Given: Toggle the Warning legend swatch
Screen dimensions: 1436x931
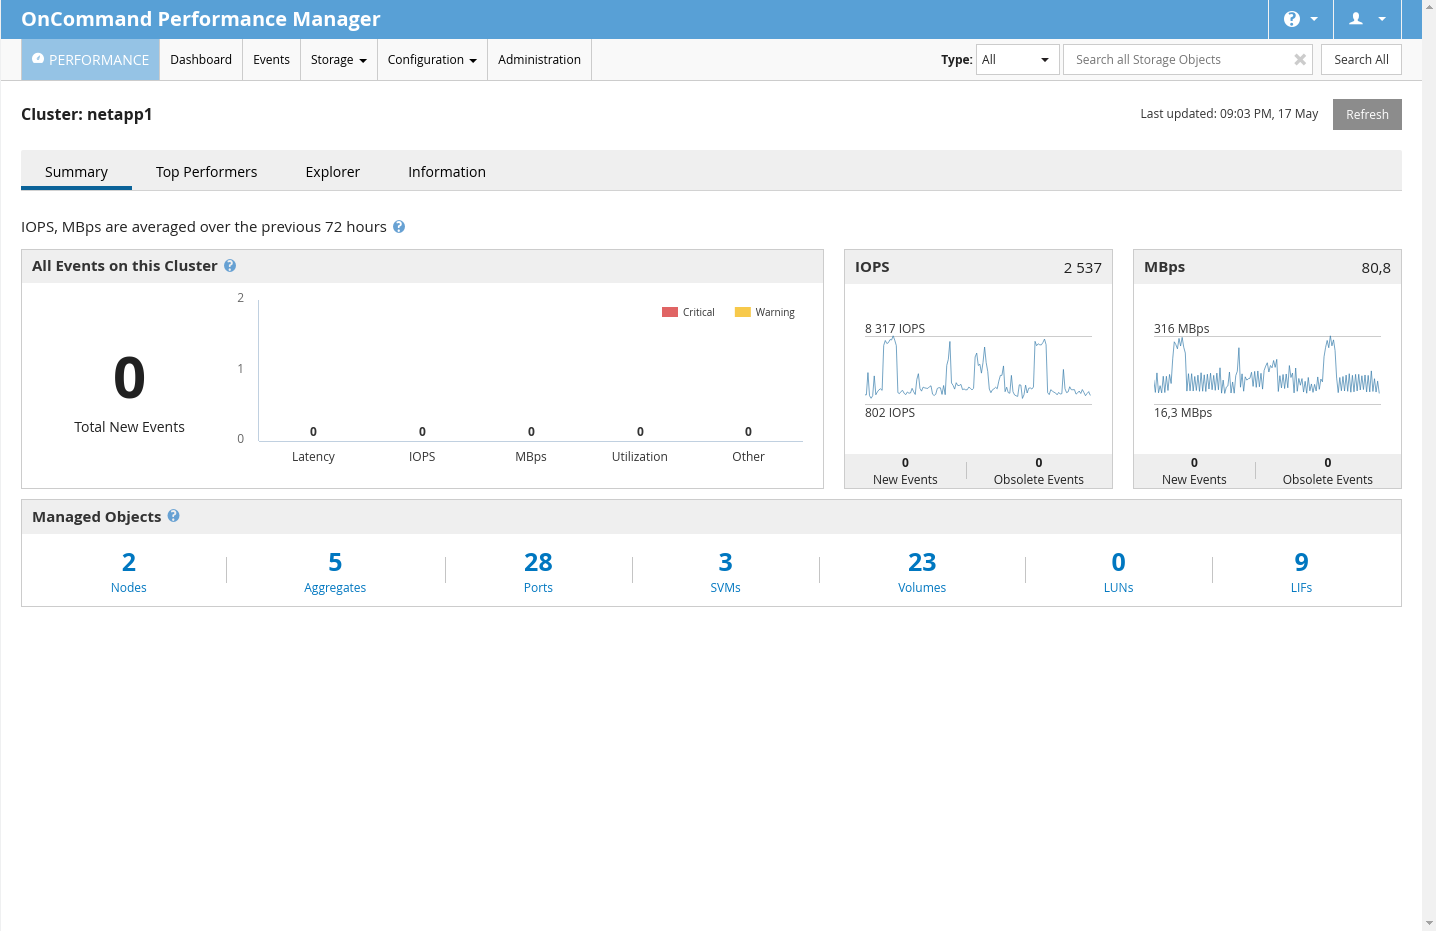Looking at the screenshot, I should click(742, 312).
